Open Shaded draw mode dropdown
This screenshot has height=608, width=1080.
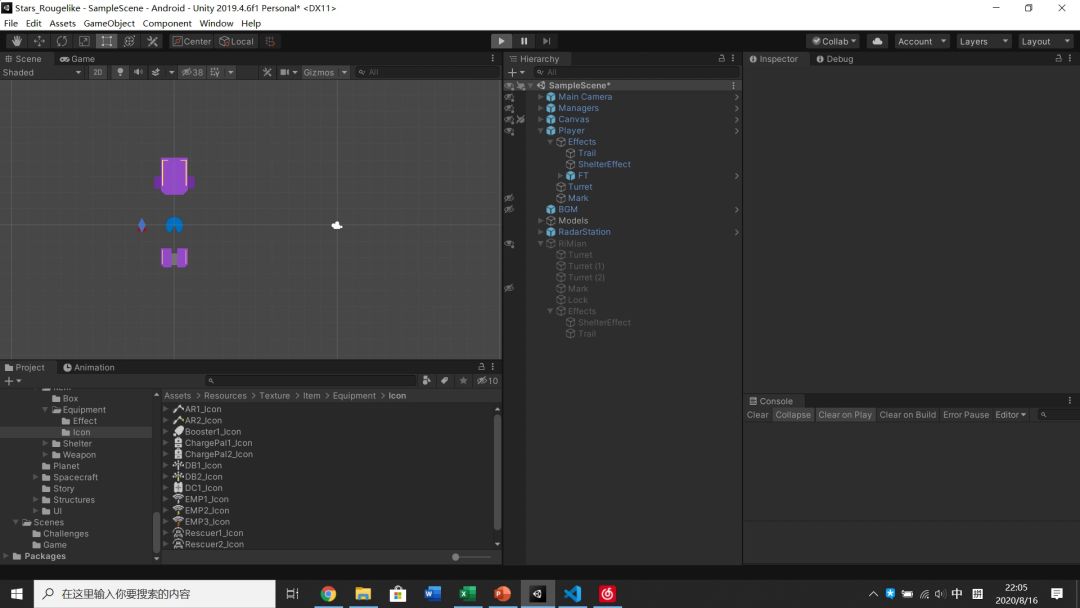pyautogui.click(x=41, y=72)
